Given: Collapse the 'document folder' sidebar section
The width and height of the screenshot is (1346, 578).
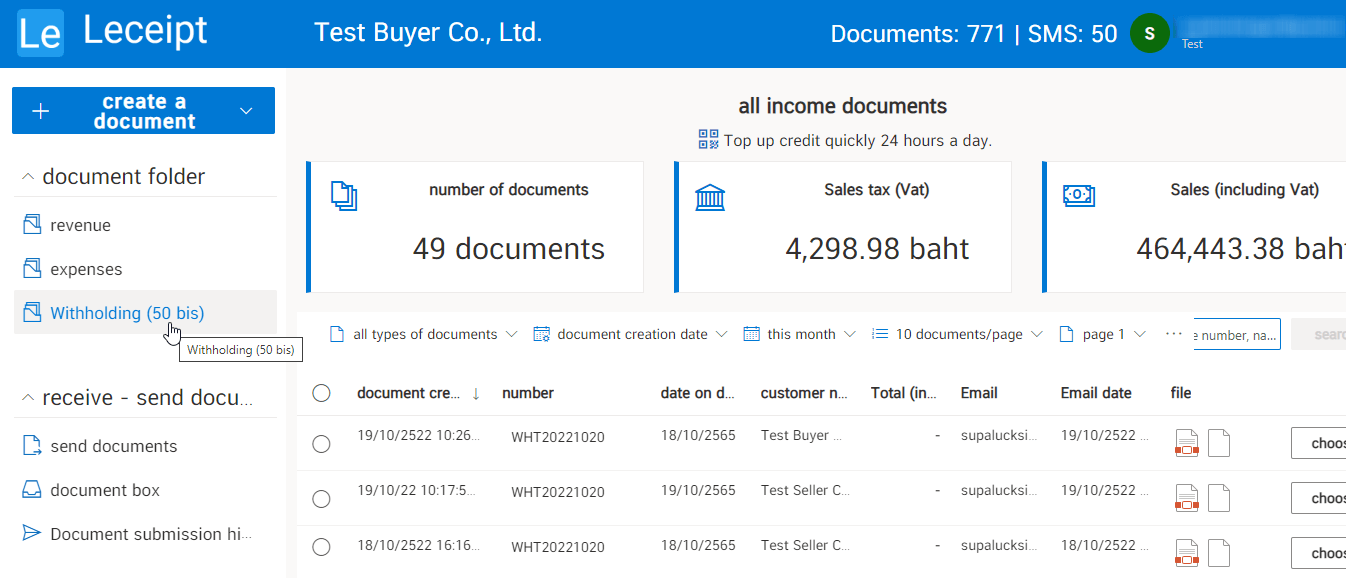Looking at the screenshot, I should tap(29, 175).
